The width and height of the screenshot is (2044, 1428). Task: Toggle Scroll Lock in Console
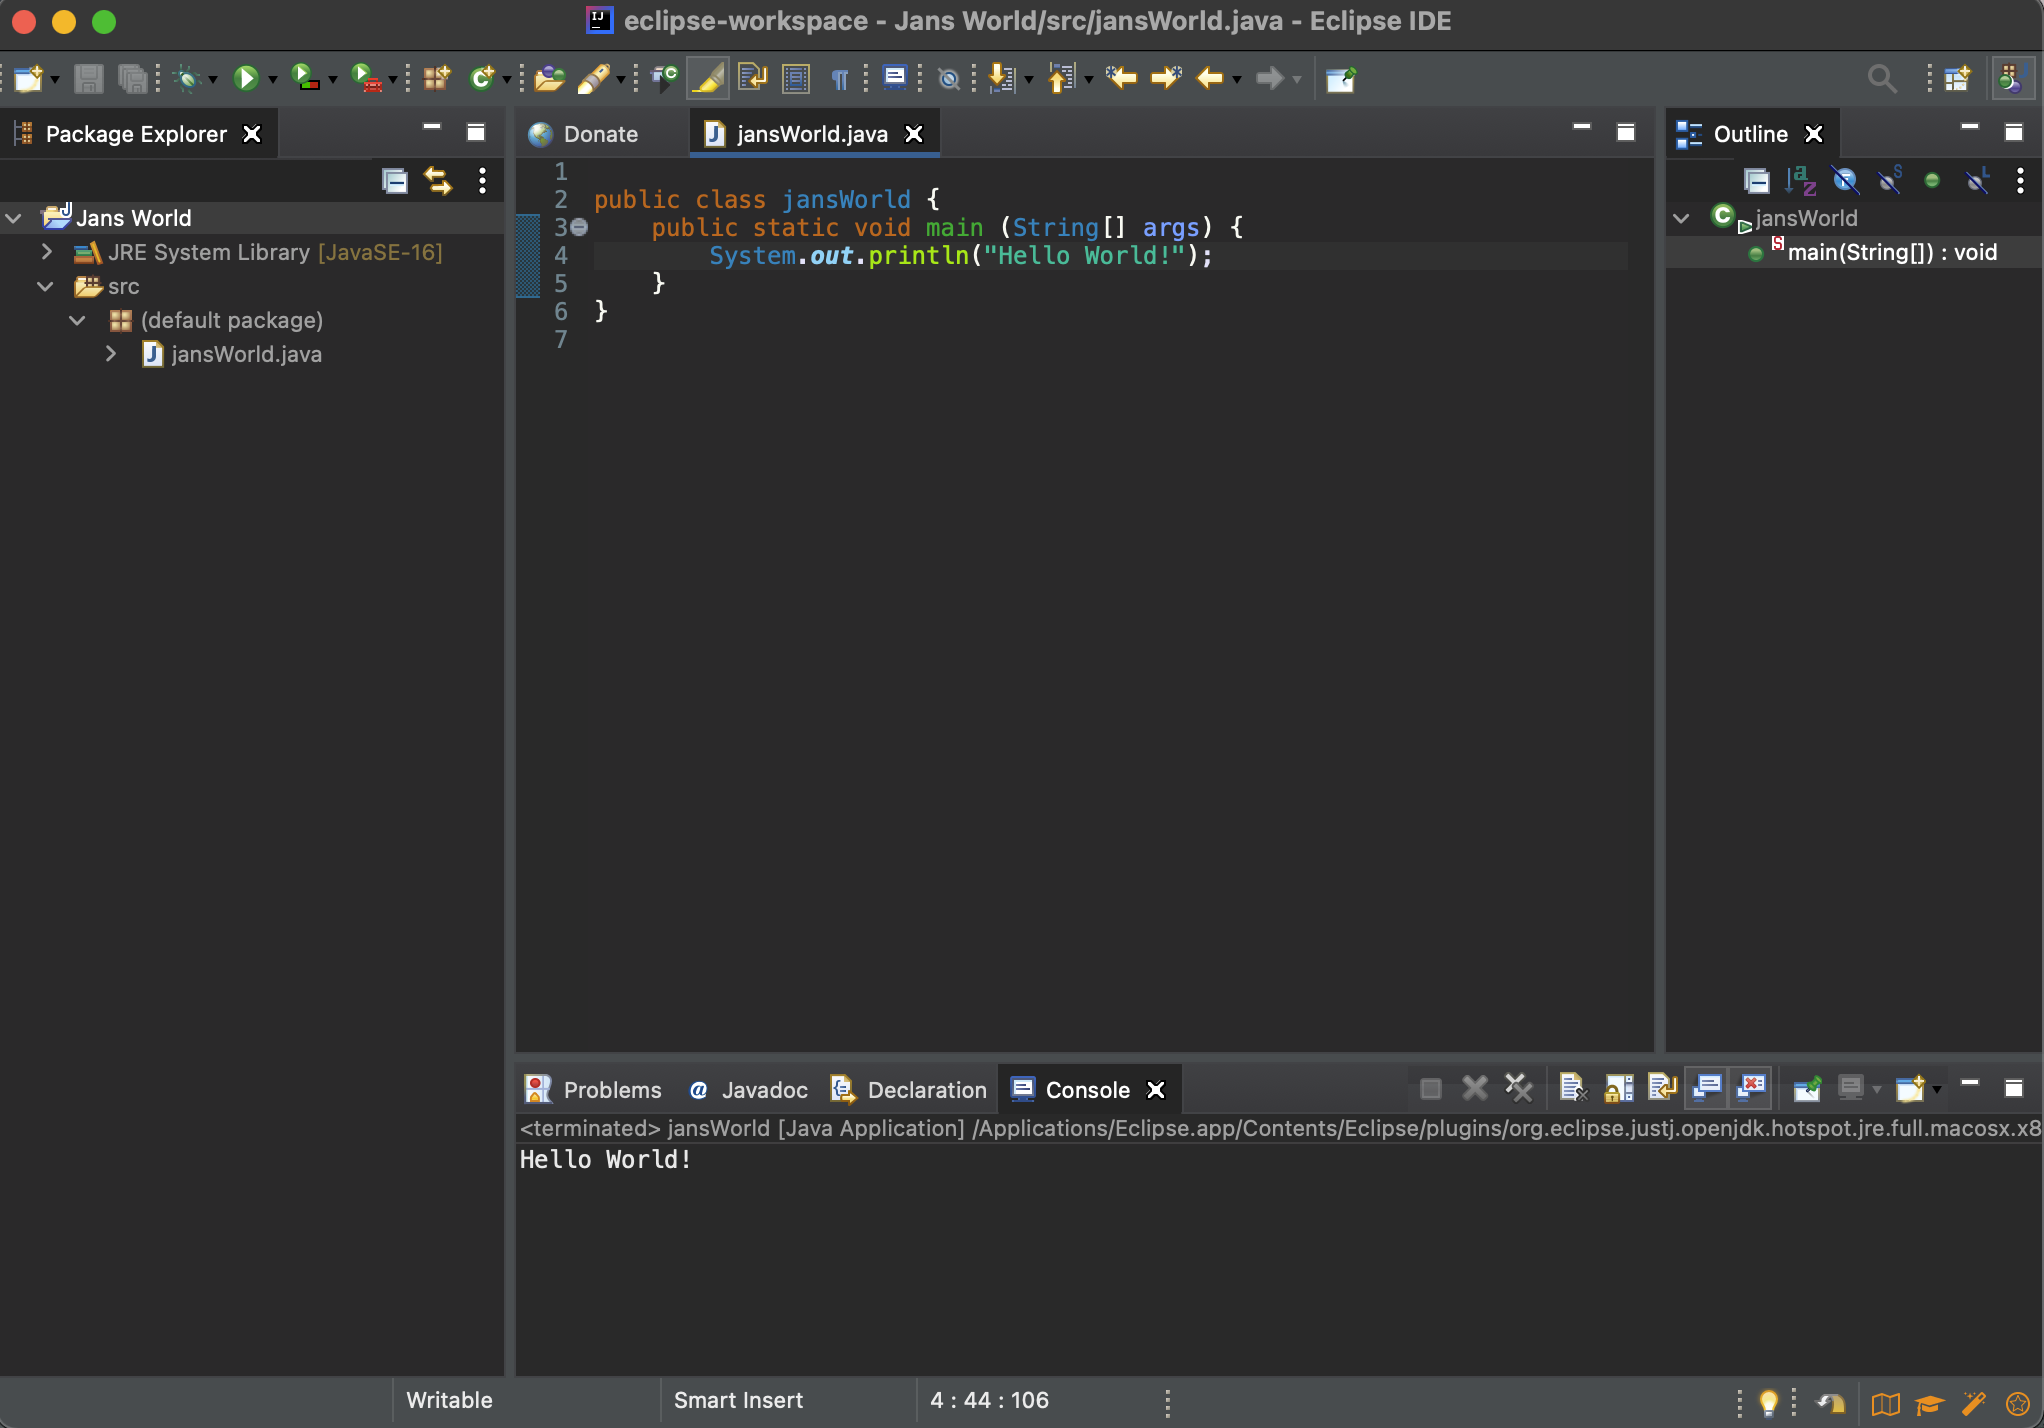click(1618, 1088)
